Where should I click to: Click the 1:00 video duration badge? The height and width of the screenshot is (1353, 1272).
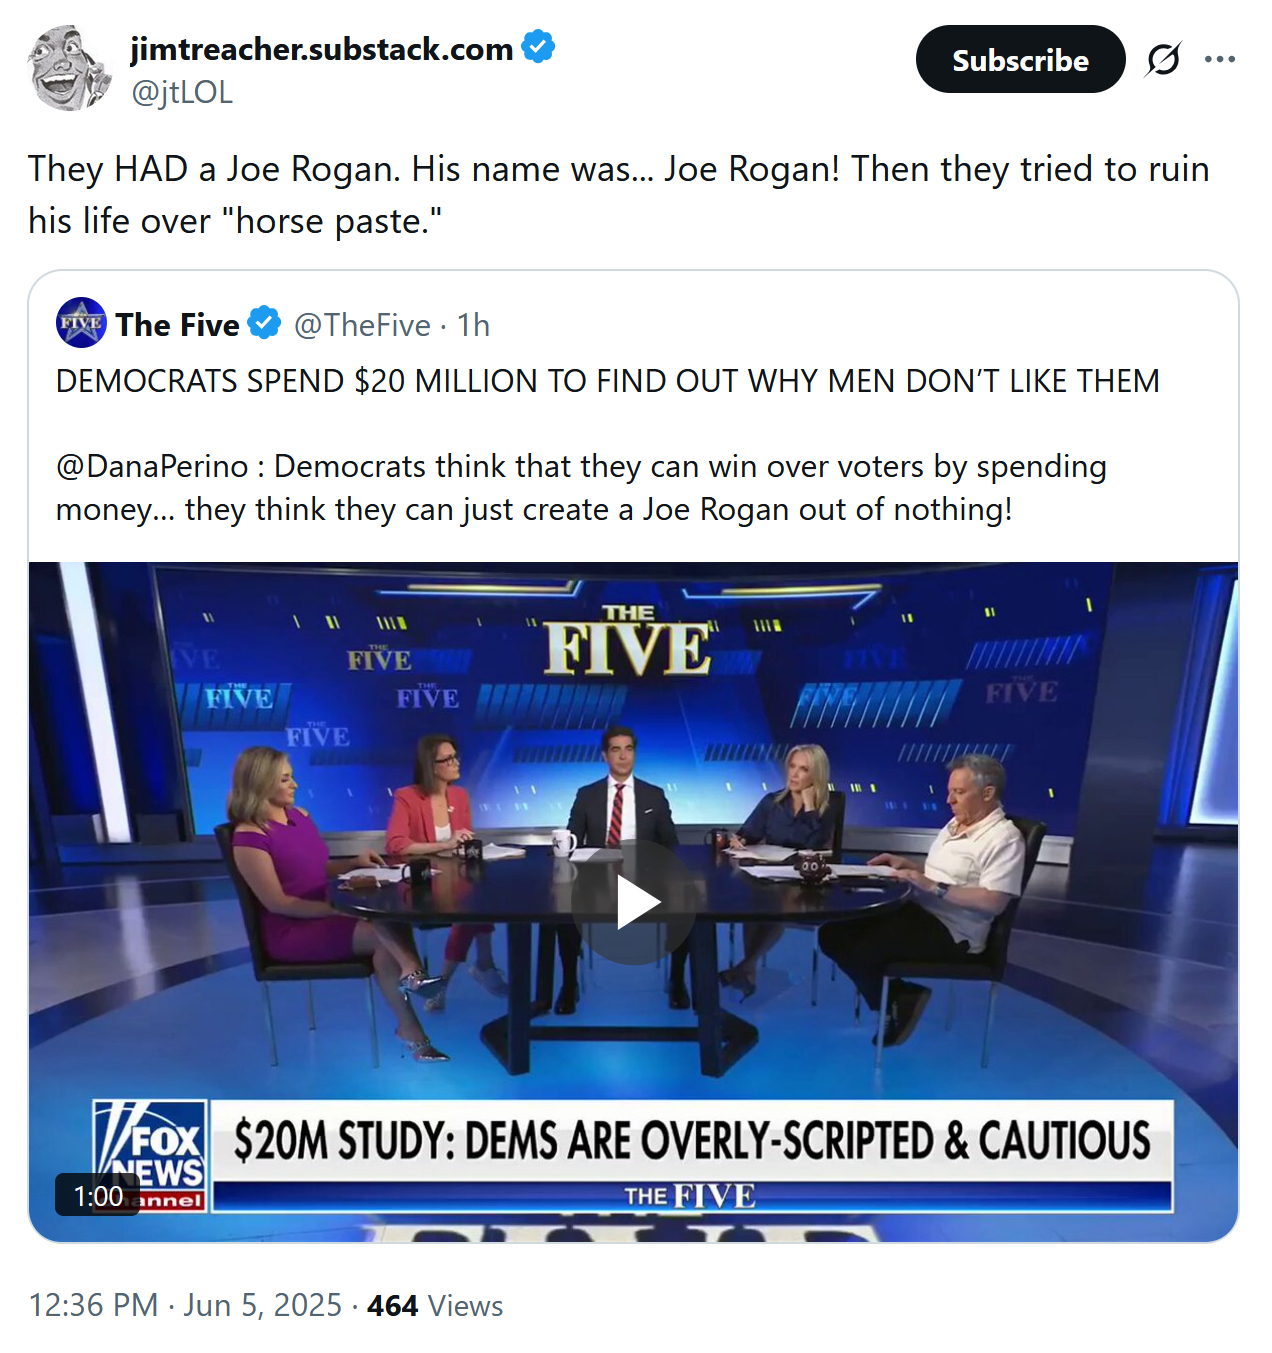[x=98, y=1195]
